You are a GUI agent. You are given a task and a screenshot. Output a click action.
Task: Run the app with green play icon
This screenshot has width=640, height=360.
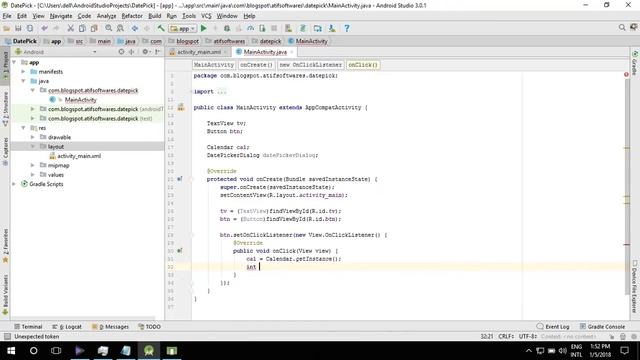(204, 28)
